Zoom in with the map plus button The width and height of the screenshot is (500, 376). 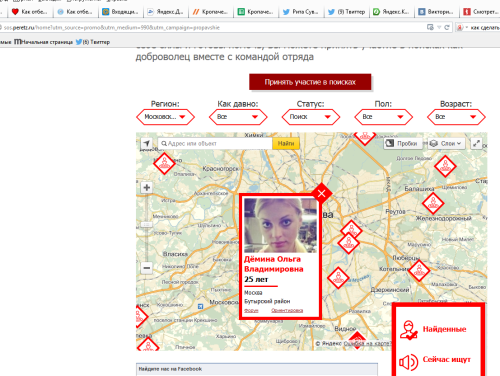click(x=146, y=187)
